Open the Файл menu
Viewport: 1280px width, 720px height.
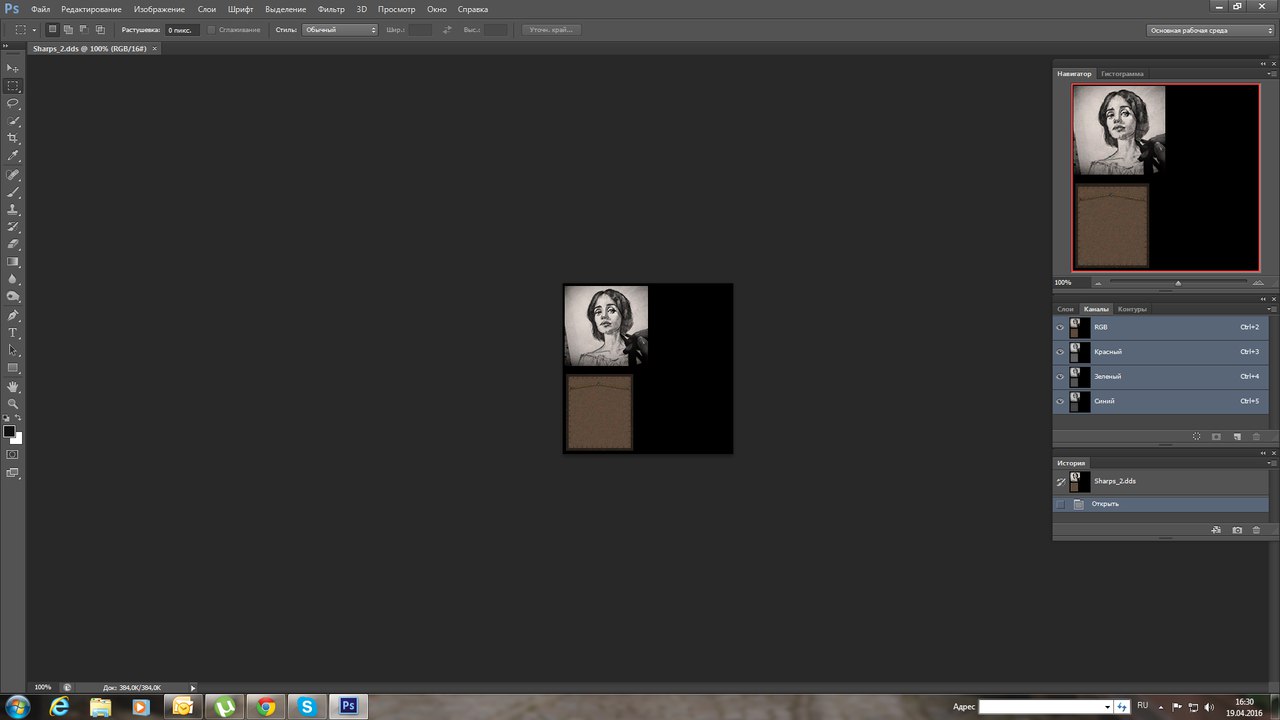click(40, 9)
